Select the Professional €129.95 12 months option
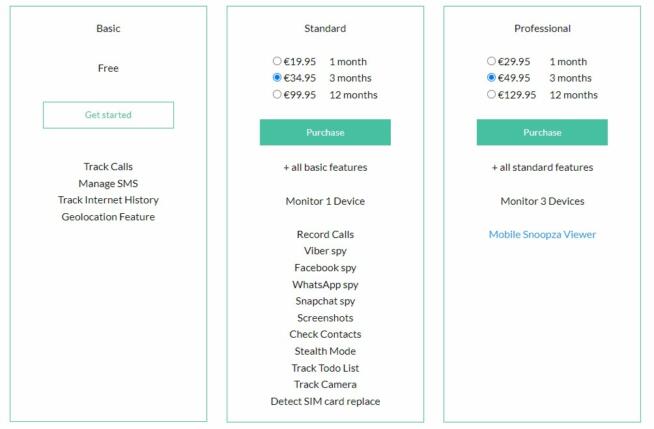The image size is (654, 429). point(491,94)
